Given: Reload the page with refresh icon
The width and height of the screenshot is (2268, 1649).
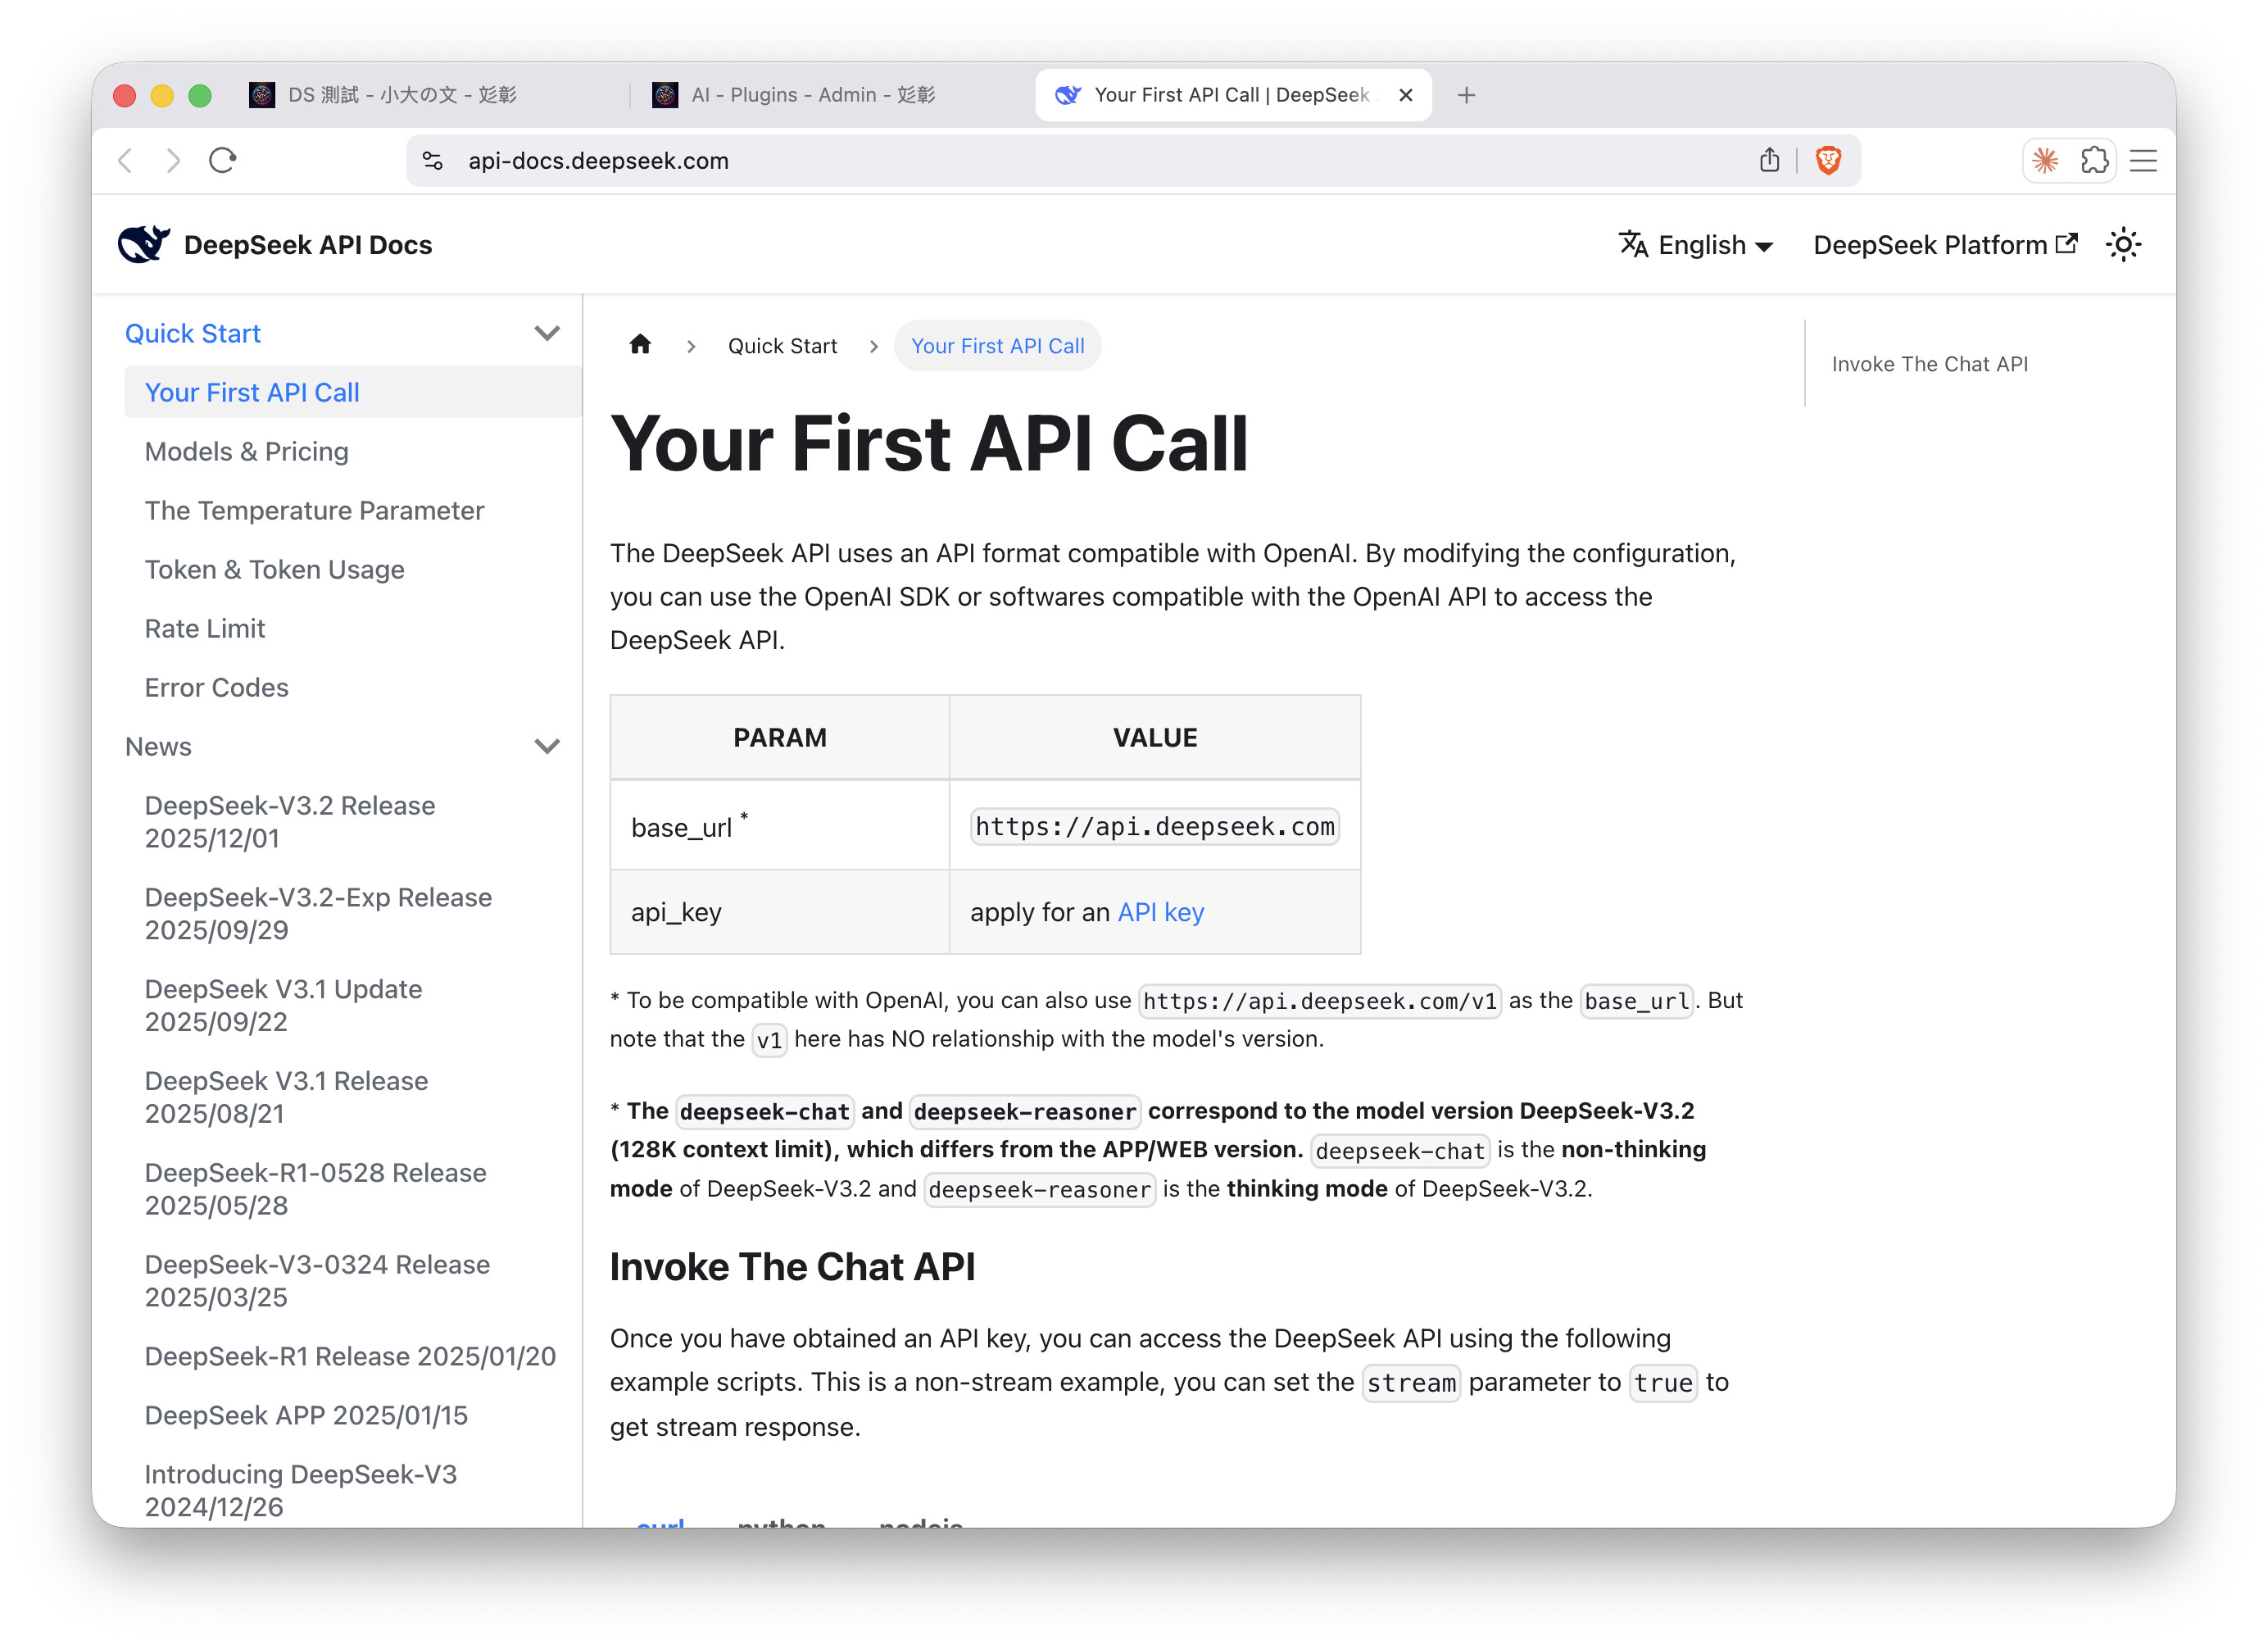Looking at the screenshot, I should point(222,160).
